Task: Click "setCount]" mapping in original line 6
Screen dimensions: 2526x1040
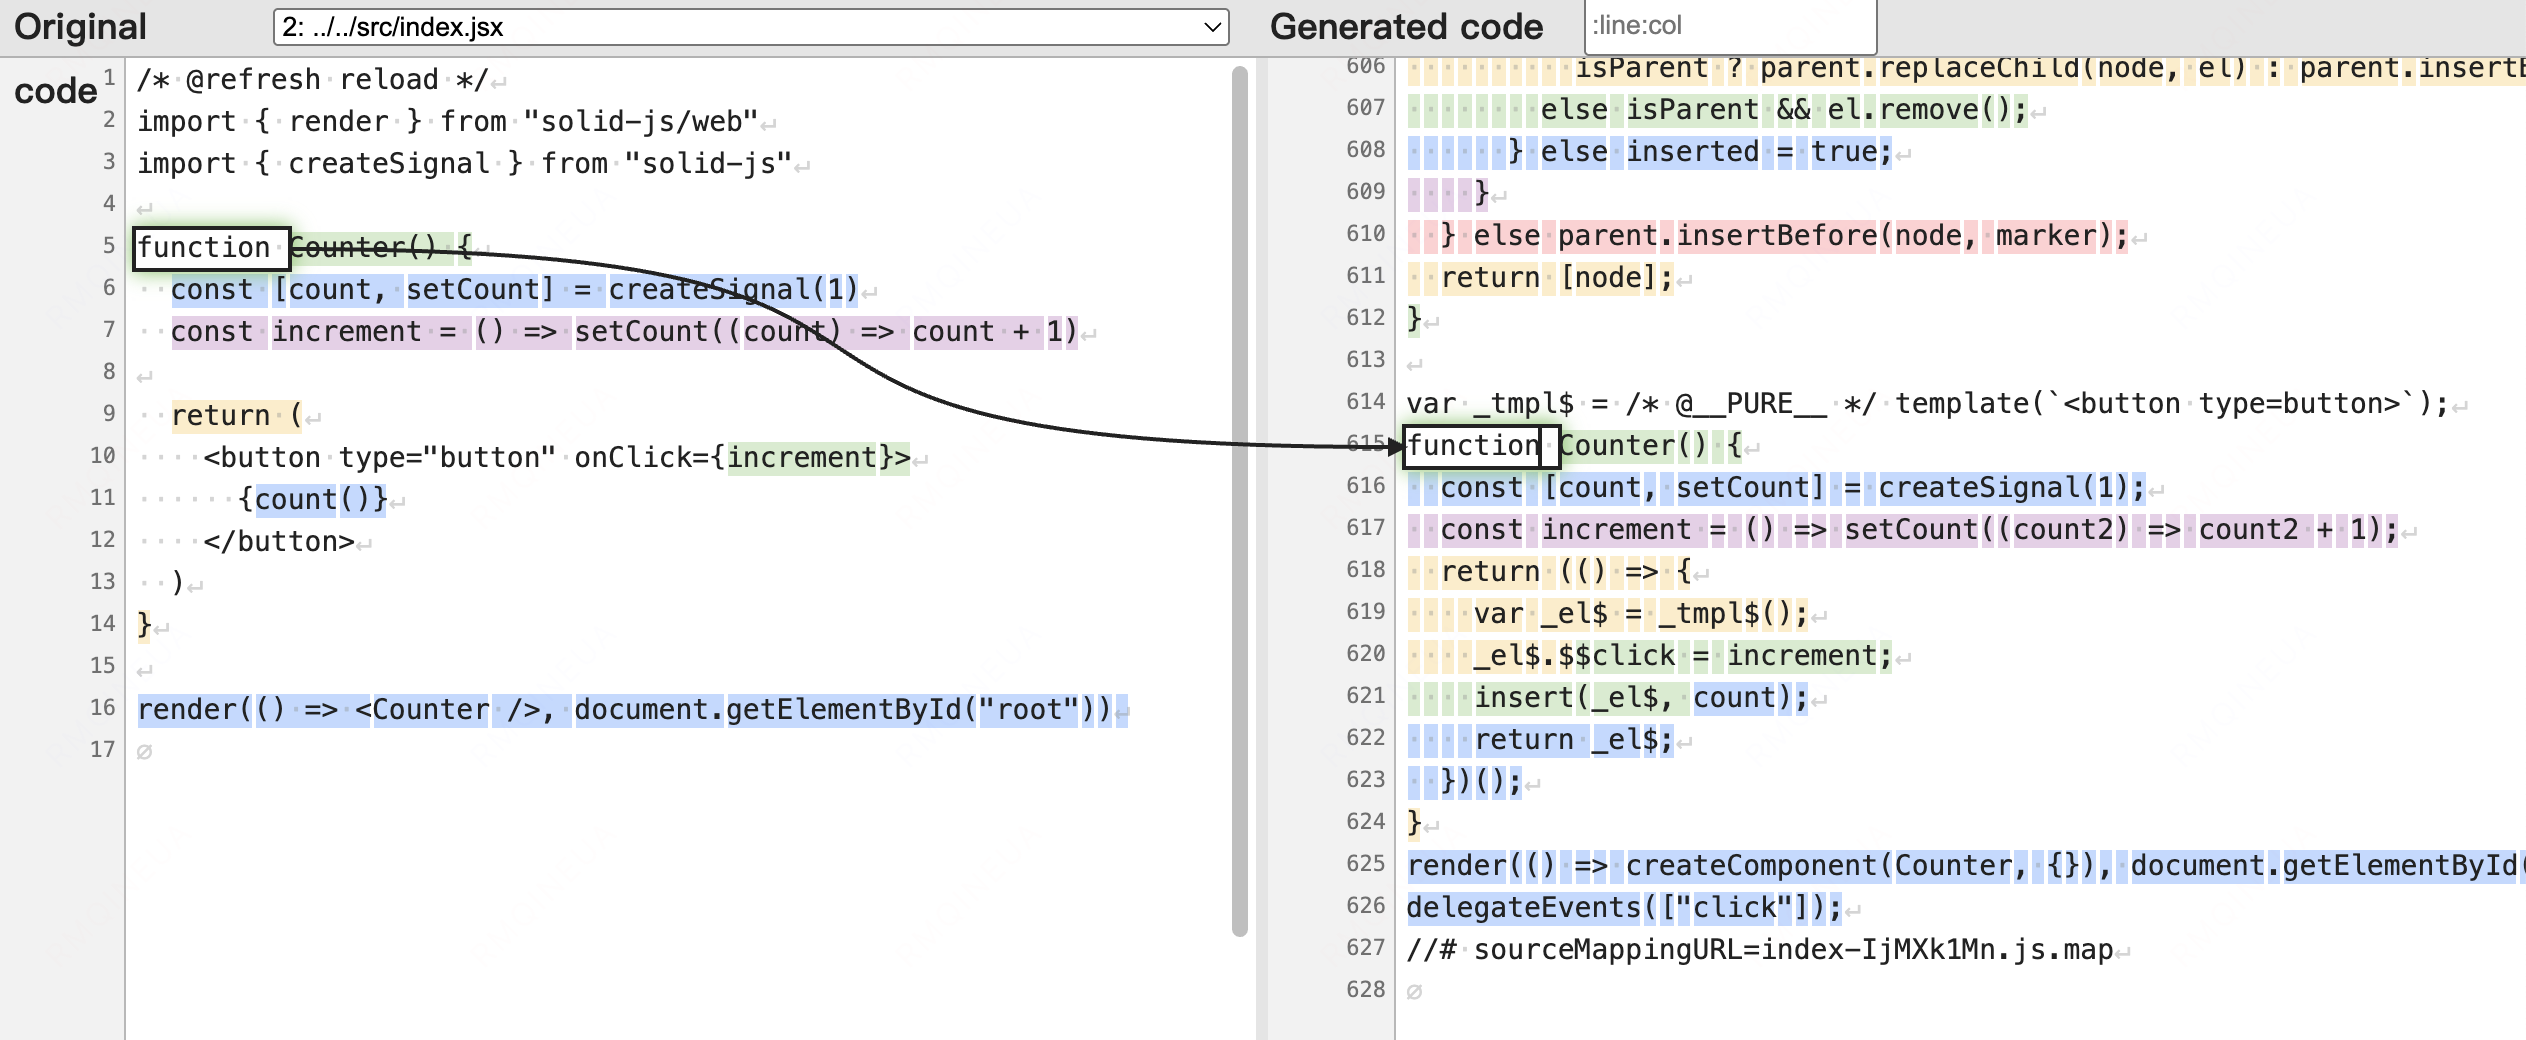Action: coord(478,290)
